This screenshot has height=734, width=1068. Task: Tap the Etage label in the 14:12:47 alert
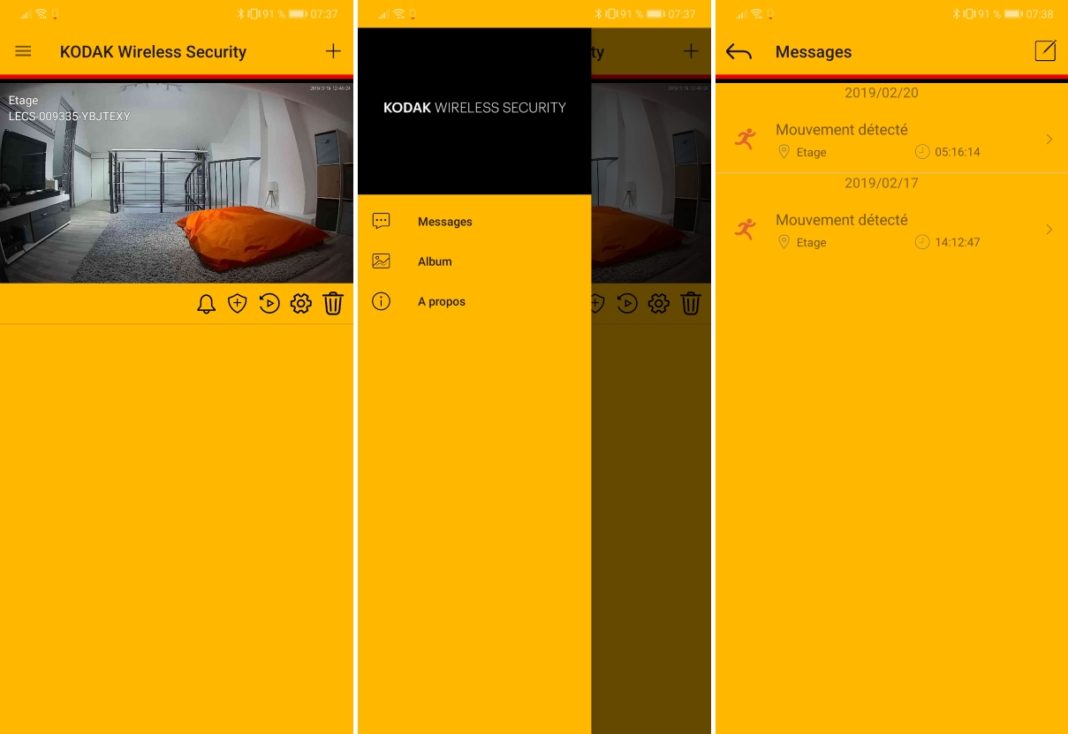pos(811,243)
